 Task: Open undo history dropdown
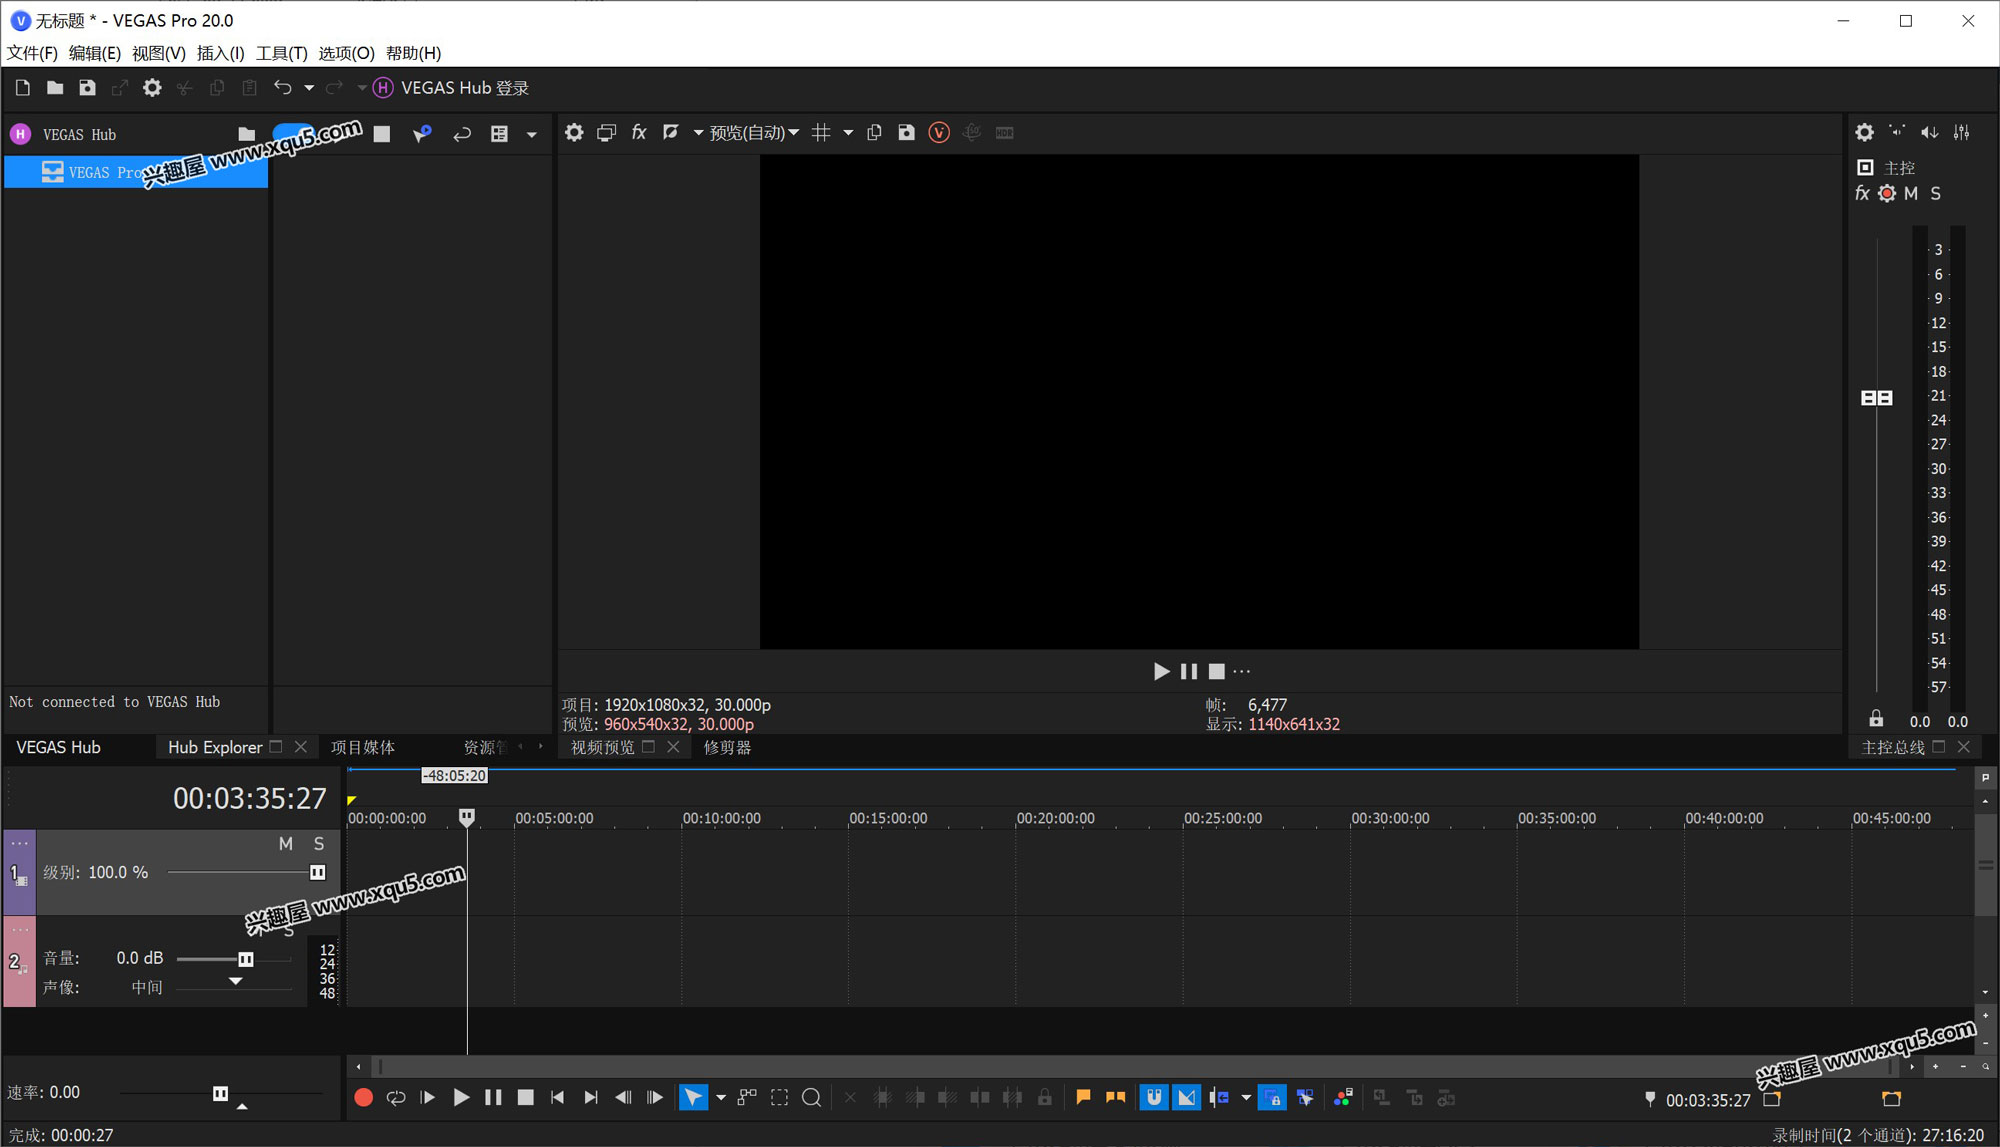pos(309,88)
